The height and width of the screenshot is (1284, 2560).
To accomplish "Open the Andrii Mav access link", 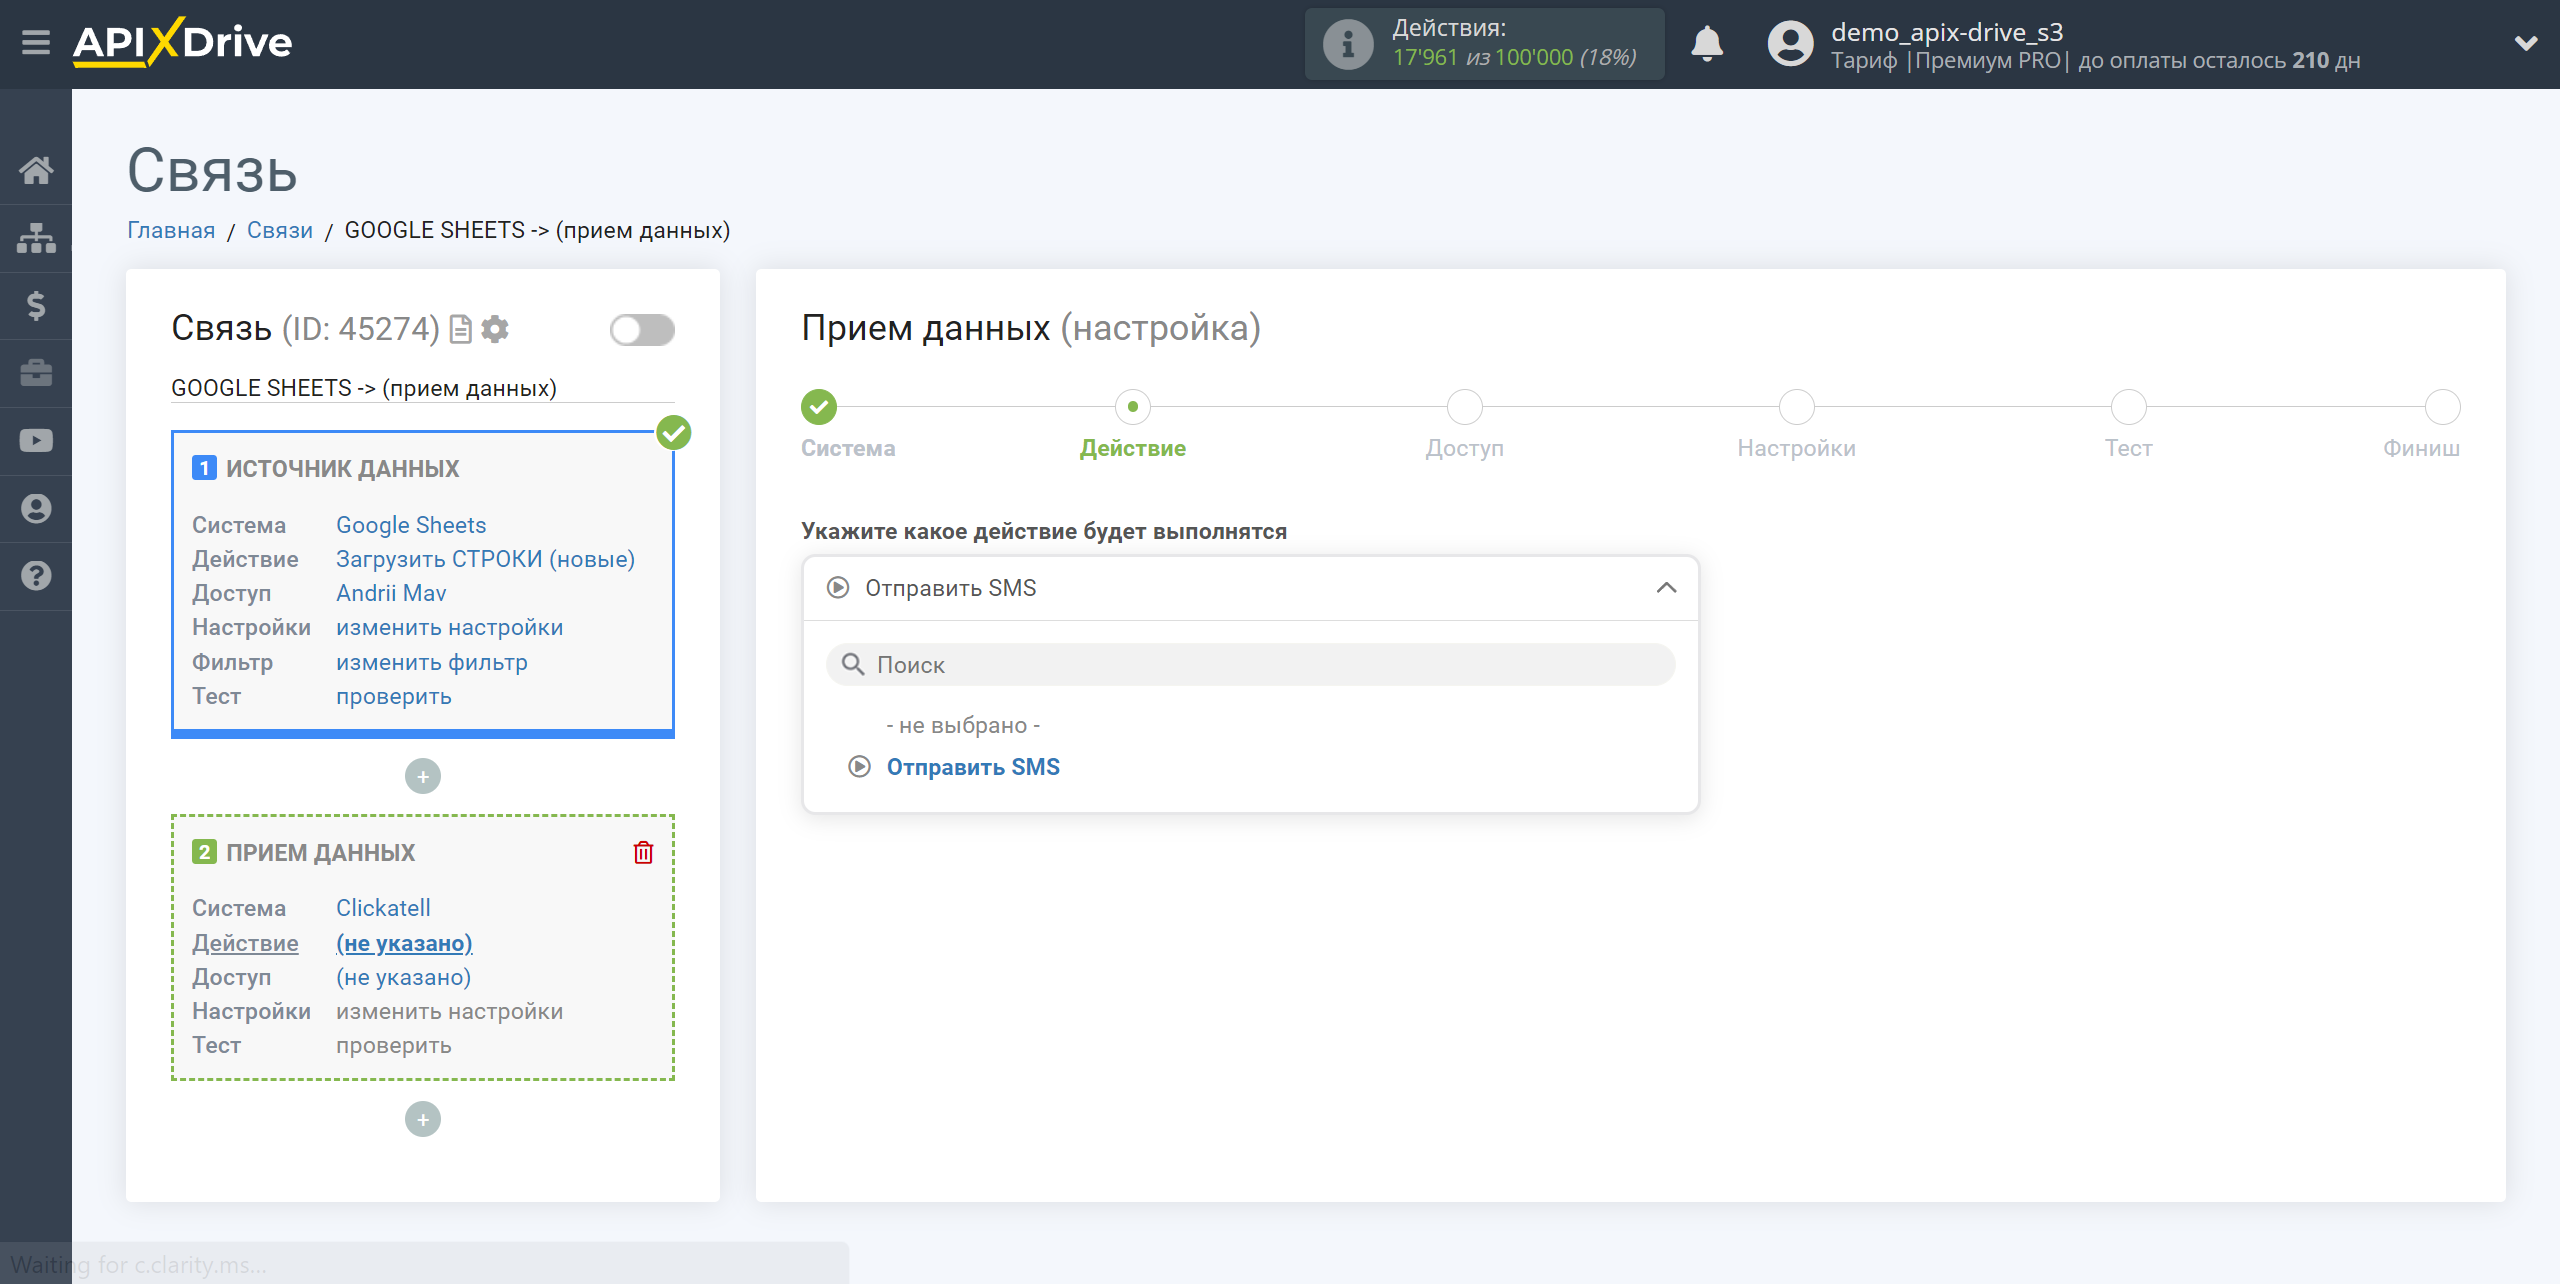I will [x=391, y=593].
